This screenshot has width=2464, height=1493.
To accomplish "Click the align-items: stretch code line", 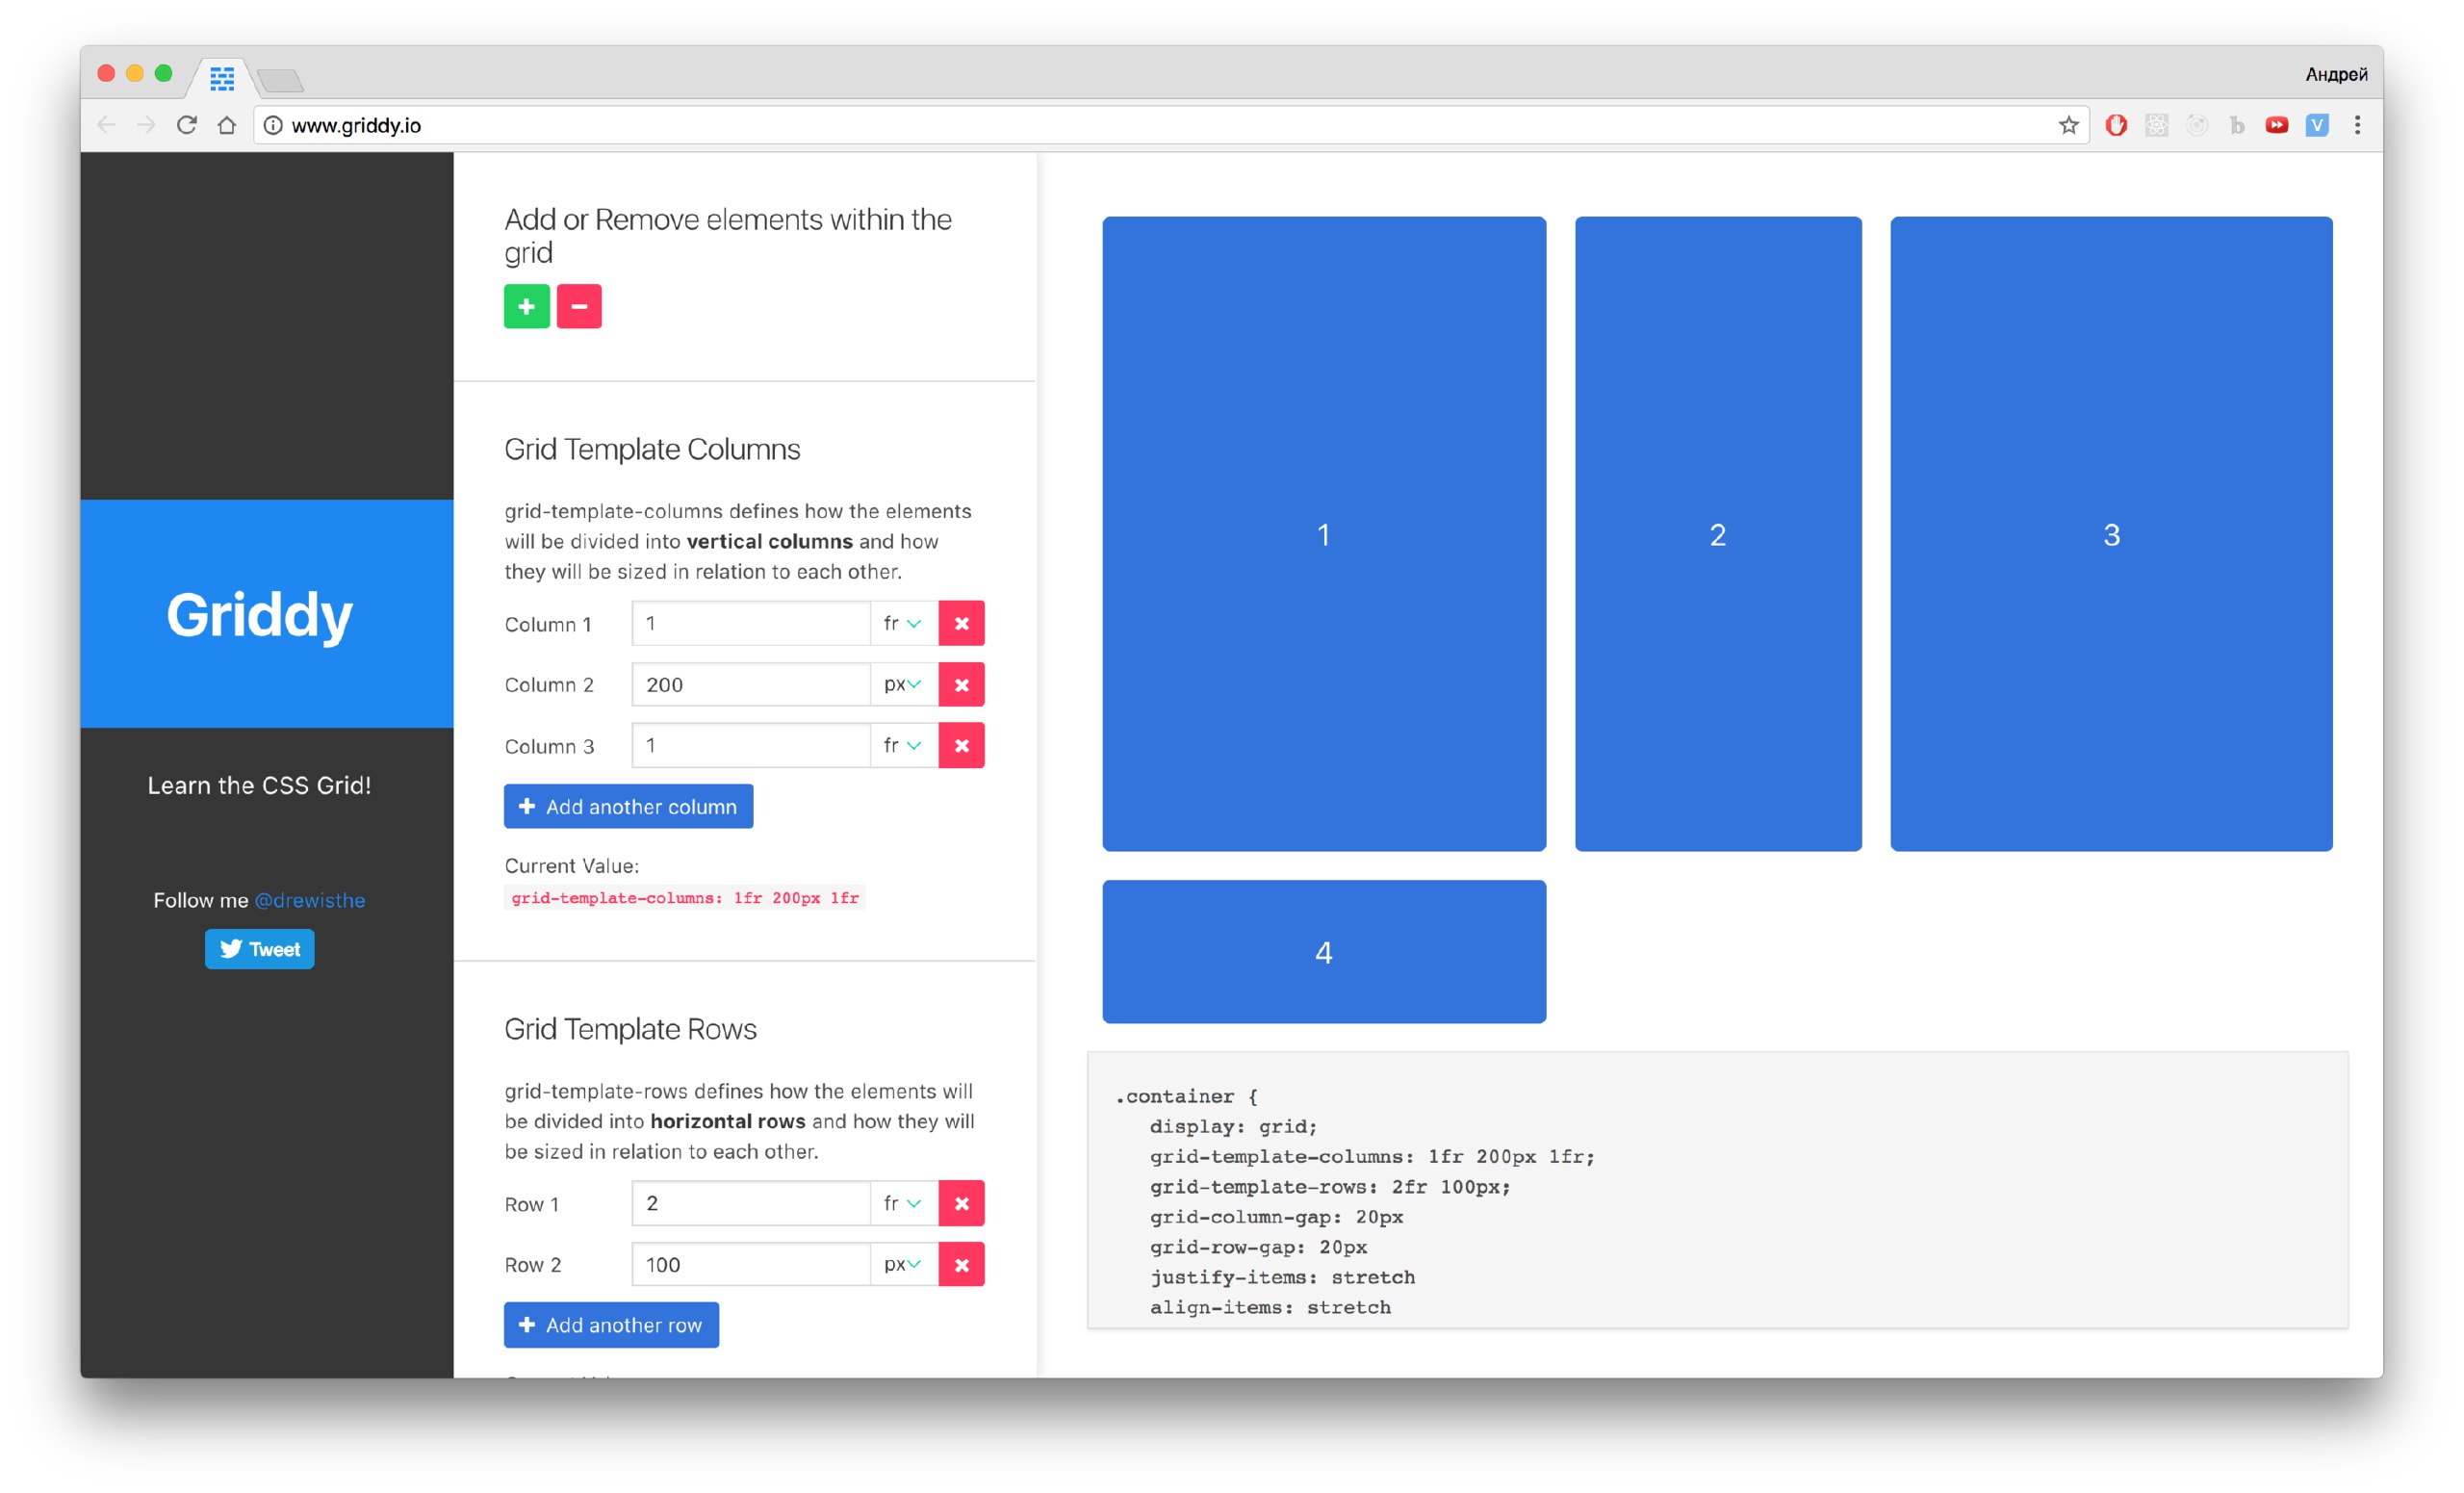I will click(x=1270, y=1307).
